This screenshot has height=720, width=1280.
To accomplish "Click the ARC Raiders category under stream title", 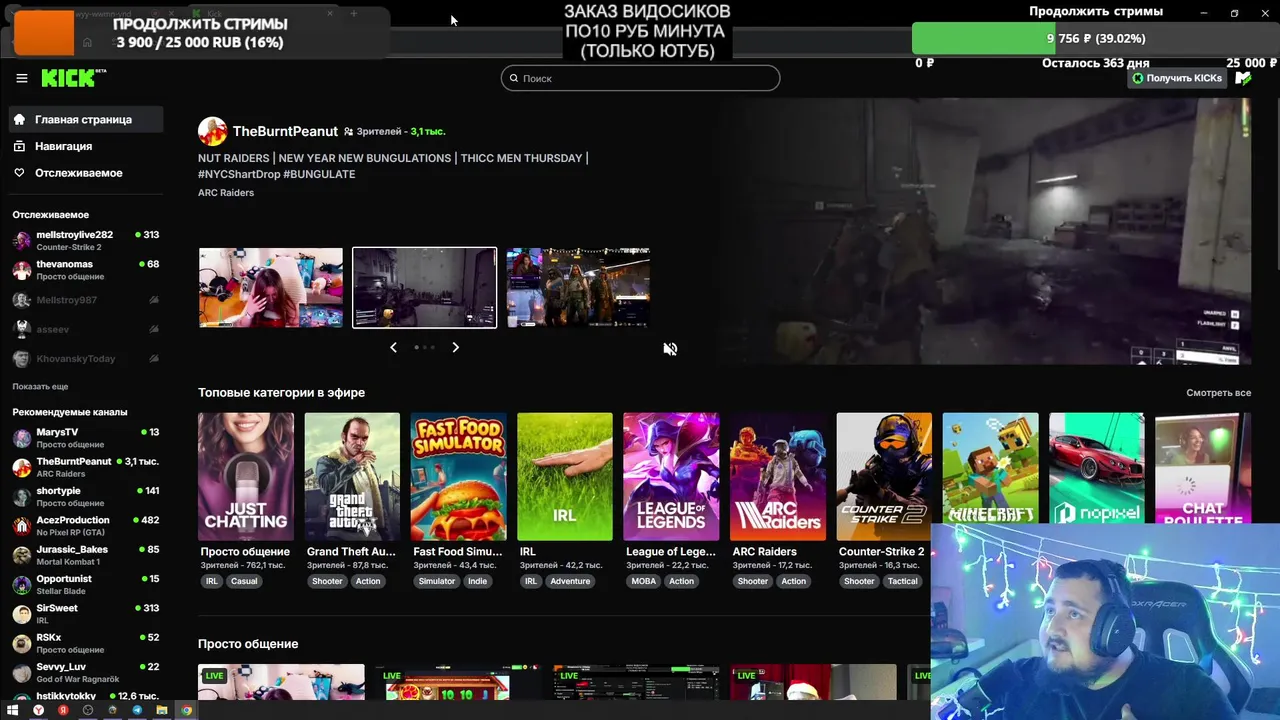I will pos(226,193).
